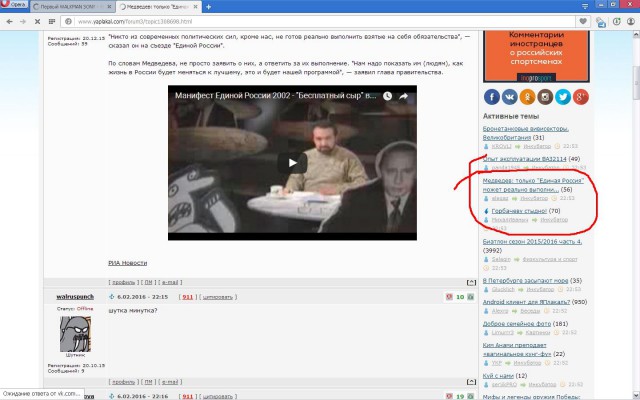Image resolution: width=640 pixels, height=400 pixels.
Task: Share the video with arrow icon
Action: click(x=403, y=96)
